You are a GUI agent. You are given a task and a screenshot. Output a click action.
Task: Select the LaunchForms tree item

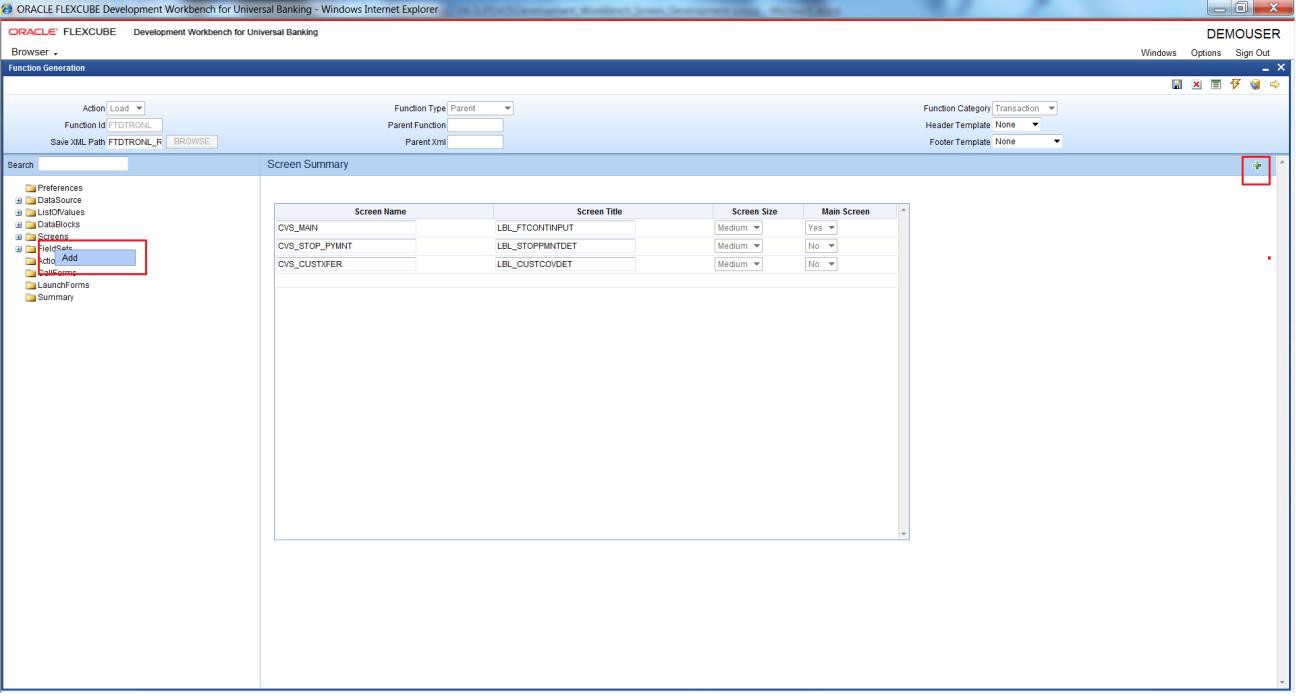pyautogui.click(x=63, y=285)
